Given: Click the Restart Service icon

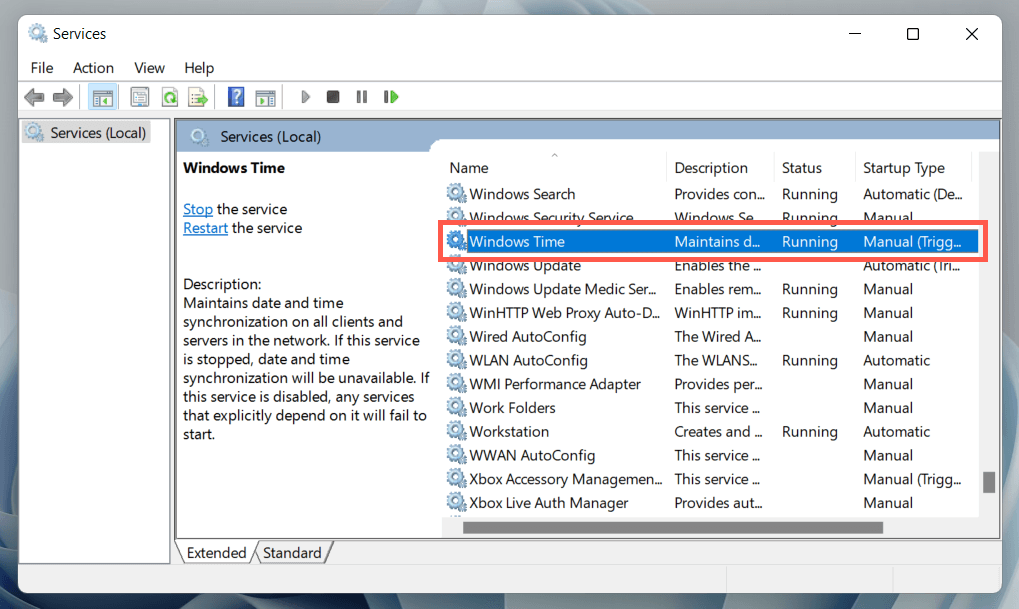Looking at the screenshot, I should coord(391,97).
